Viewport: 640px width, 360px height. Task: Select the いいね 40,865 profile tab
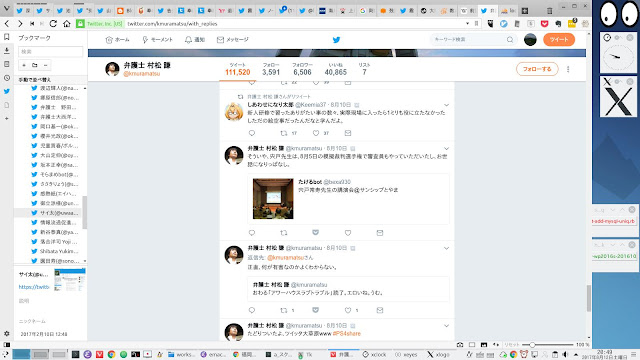tap(336, 69)
